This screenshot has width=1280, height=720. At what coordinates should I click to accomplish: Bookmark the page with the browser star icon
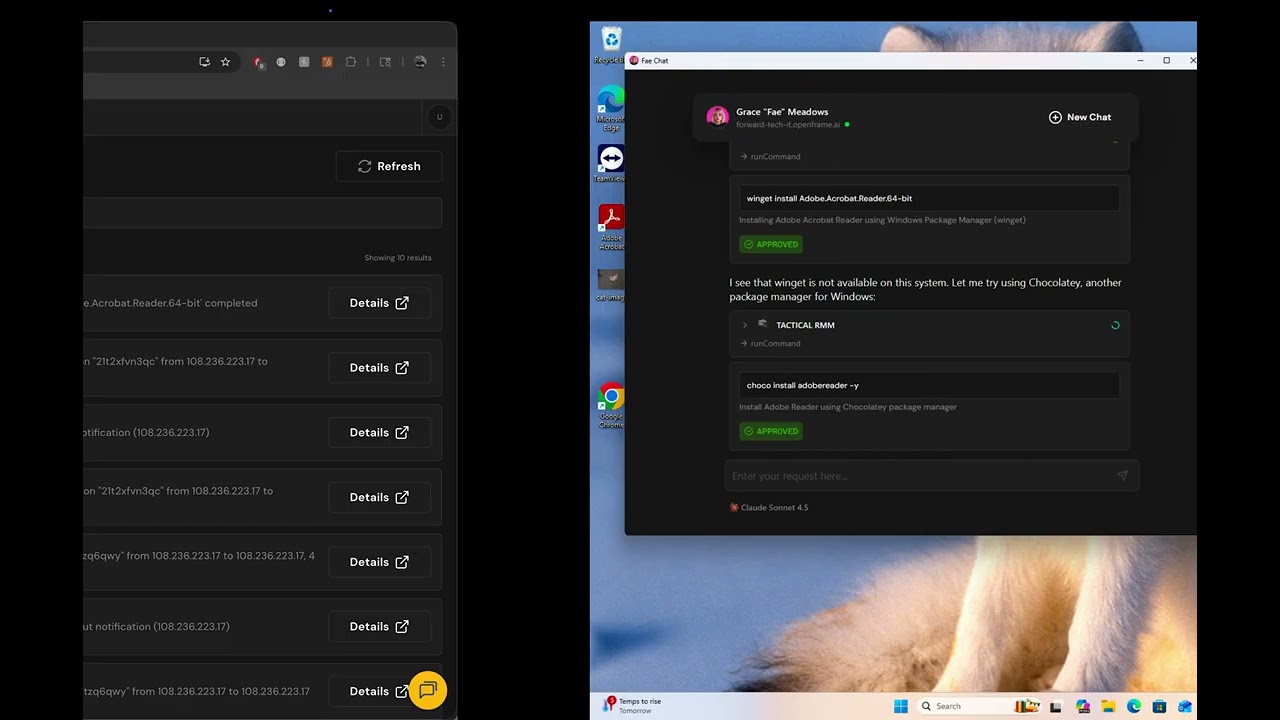tap(225, 62)
